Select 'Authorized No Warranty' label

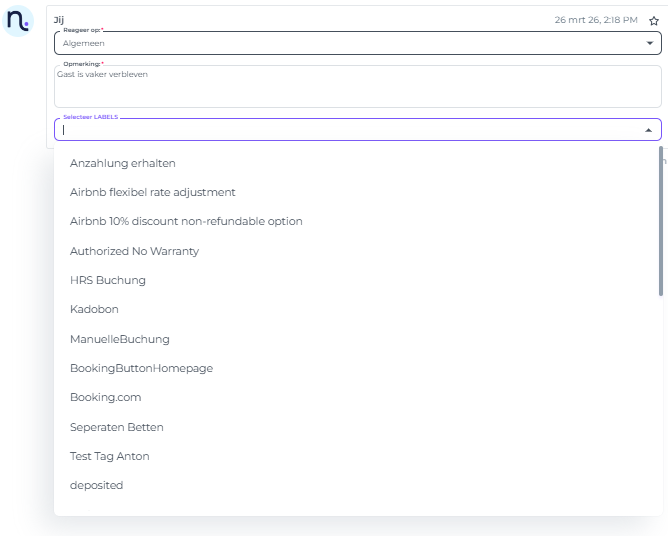click(134, 251)
